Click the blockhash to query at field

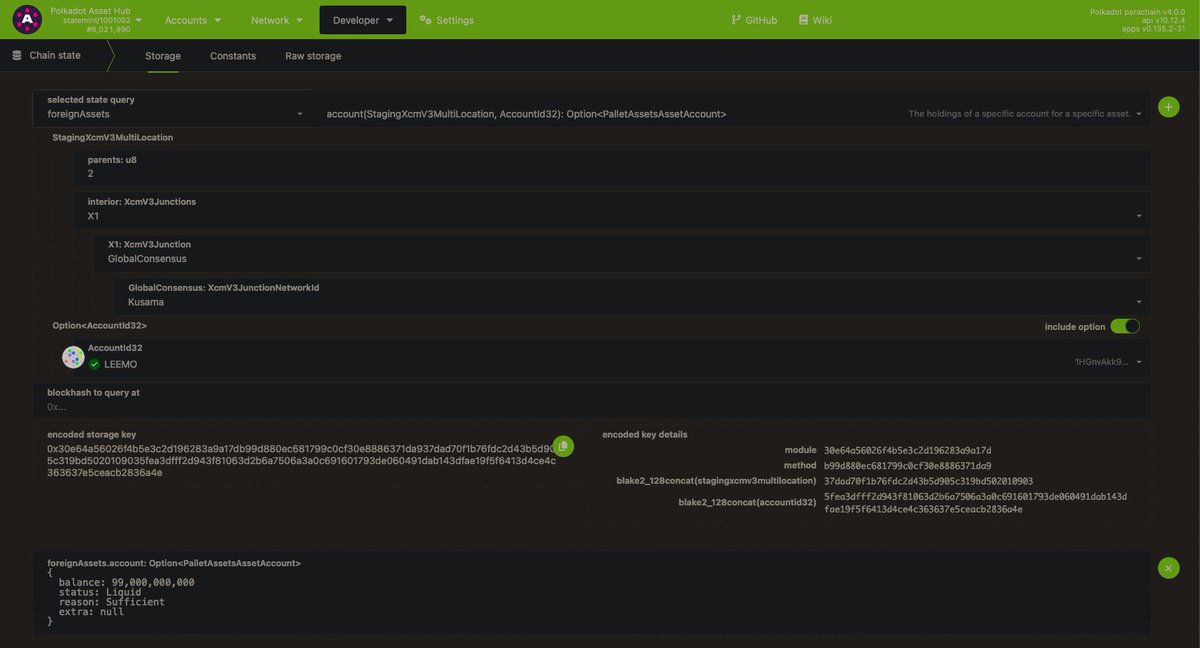591,400
